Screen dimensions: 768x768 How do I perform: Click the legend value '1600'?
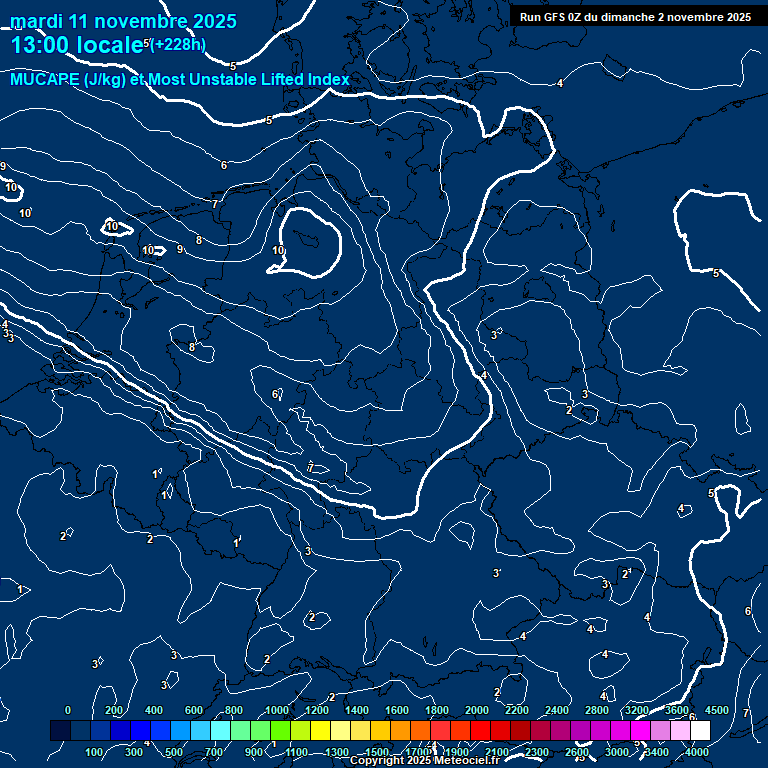tap(397, 710)
